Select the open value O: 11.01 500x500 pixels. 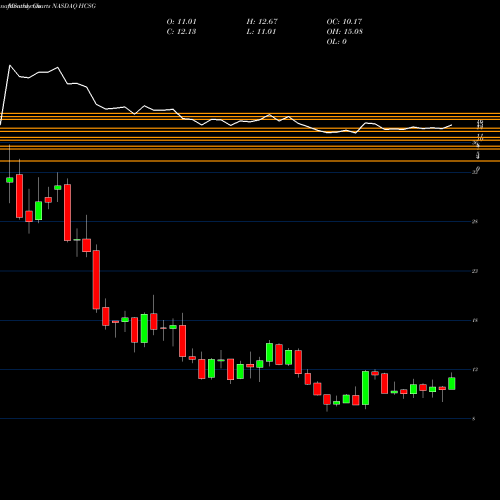181,22
